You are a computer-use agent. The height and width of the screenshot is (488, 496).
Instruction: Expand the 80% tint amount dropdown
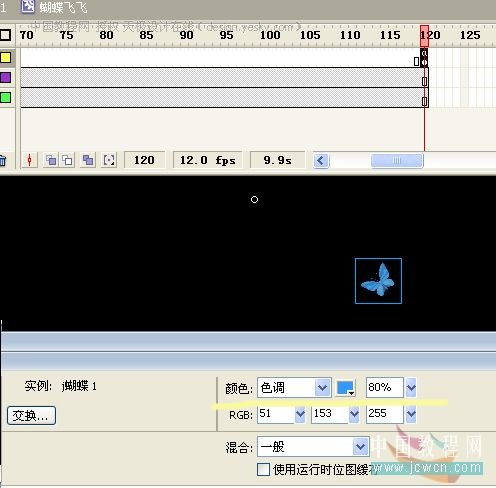click(x=411, y=387)
